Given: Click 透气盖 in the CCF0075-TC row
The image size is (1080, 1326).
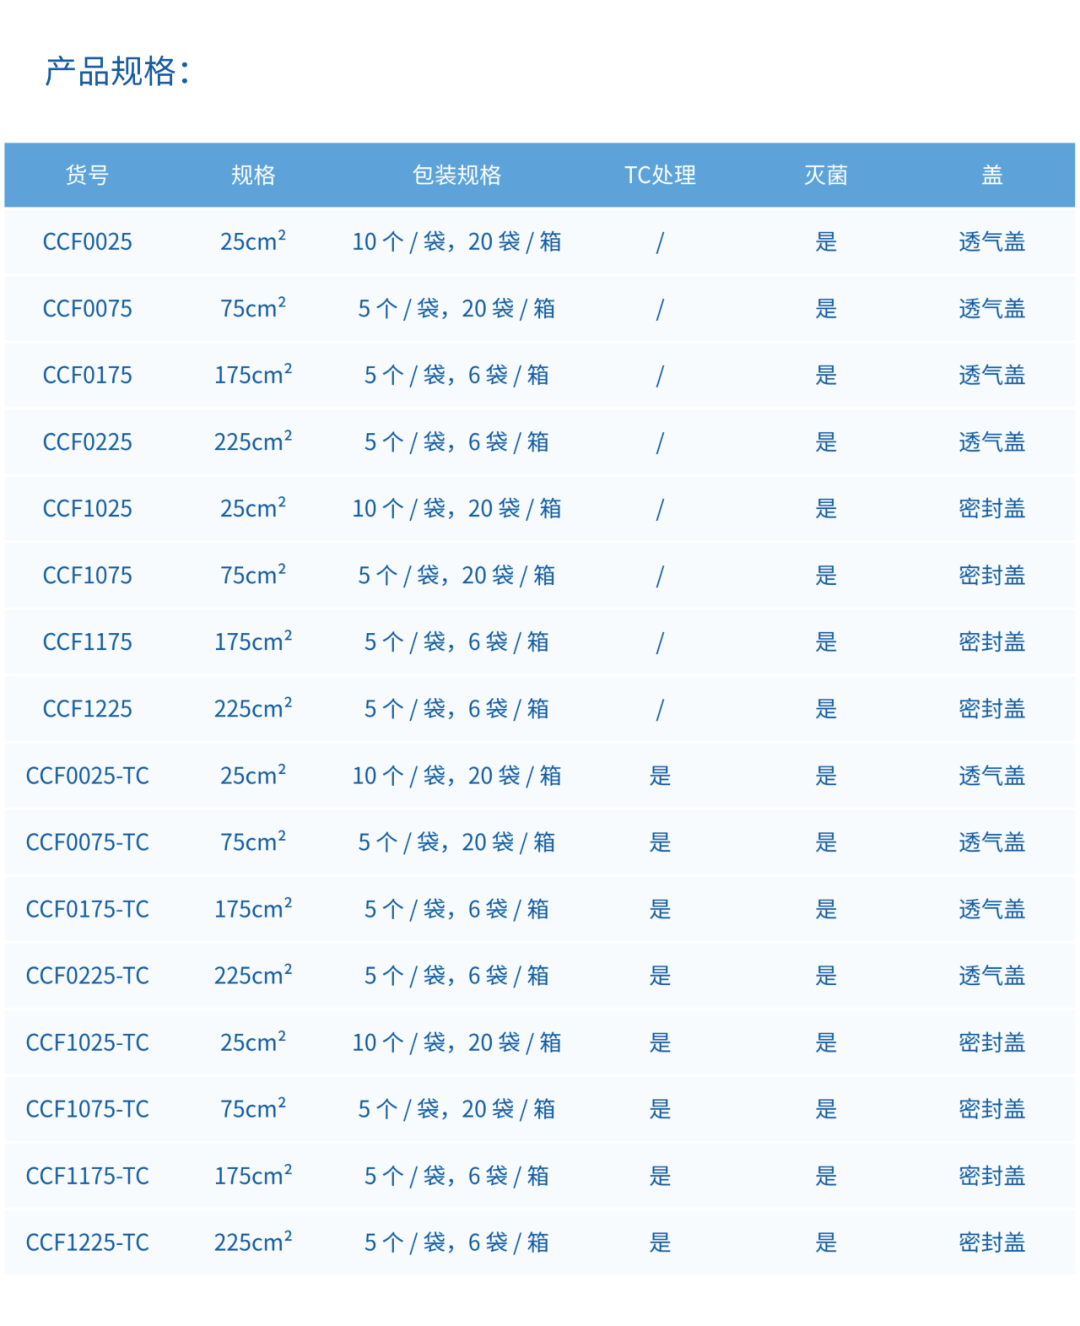Looking at the screenshot, I should [992, 842].
